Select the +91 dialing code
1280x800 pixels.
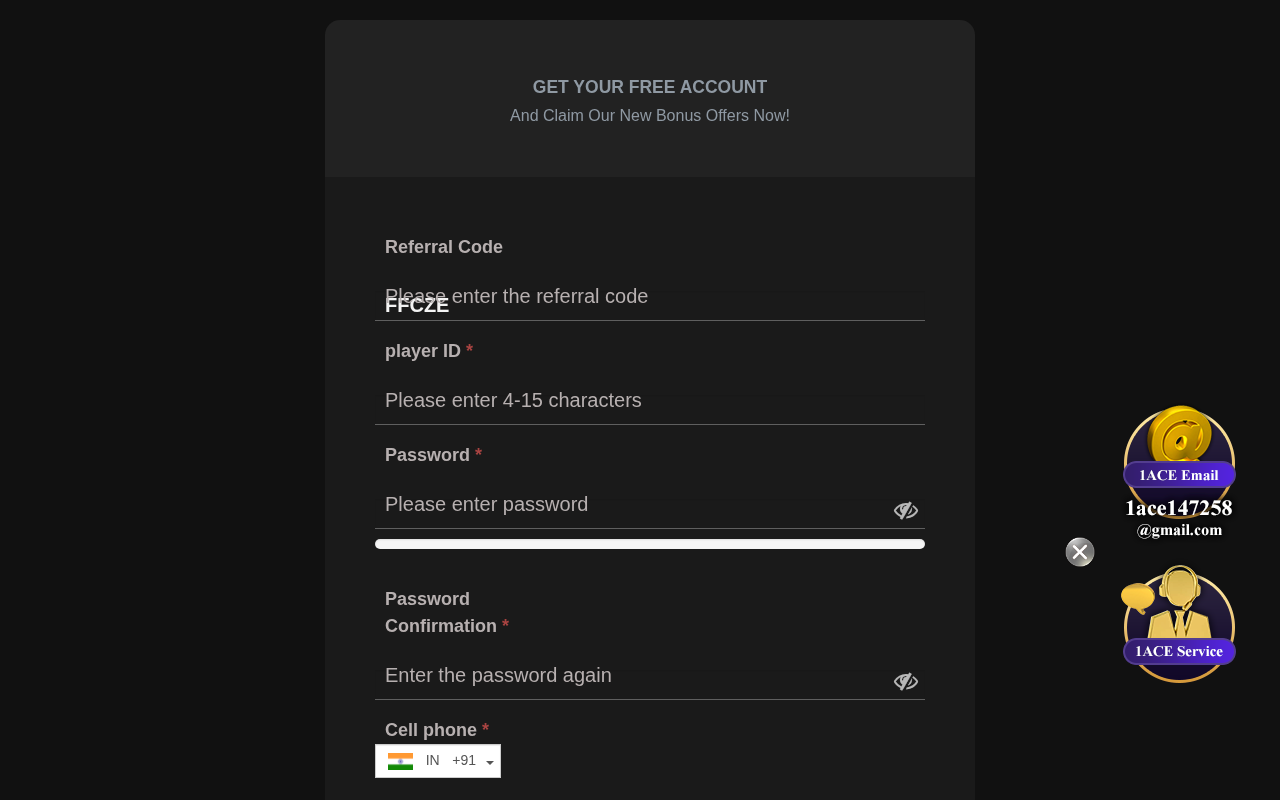pos(464,761)
